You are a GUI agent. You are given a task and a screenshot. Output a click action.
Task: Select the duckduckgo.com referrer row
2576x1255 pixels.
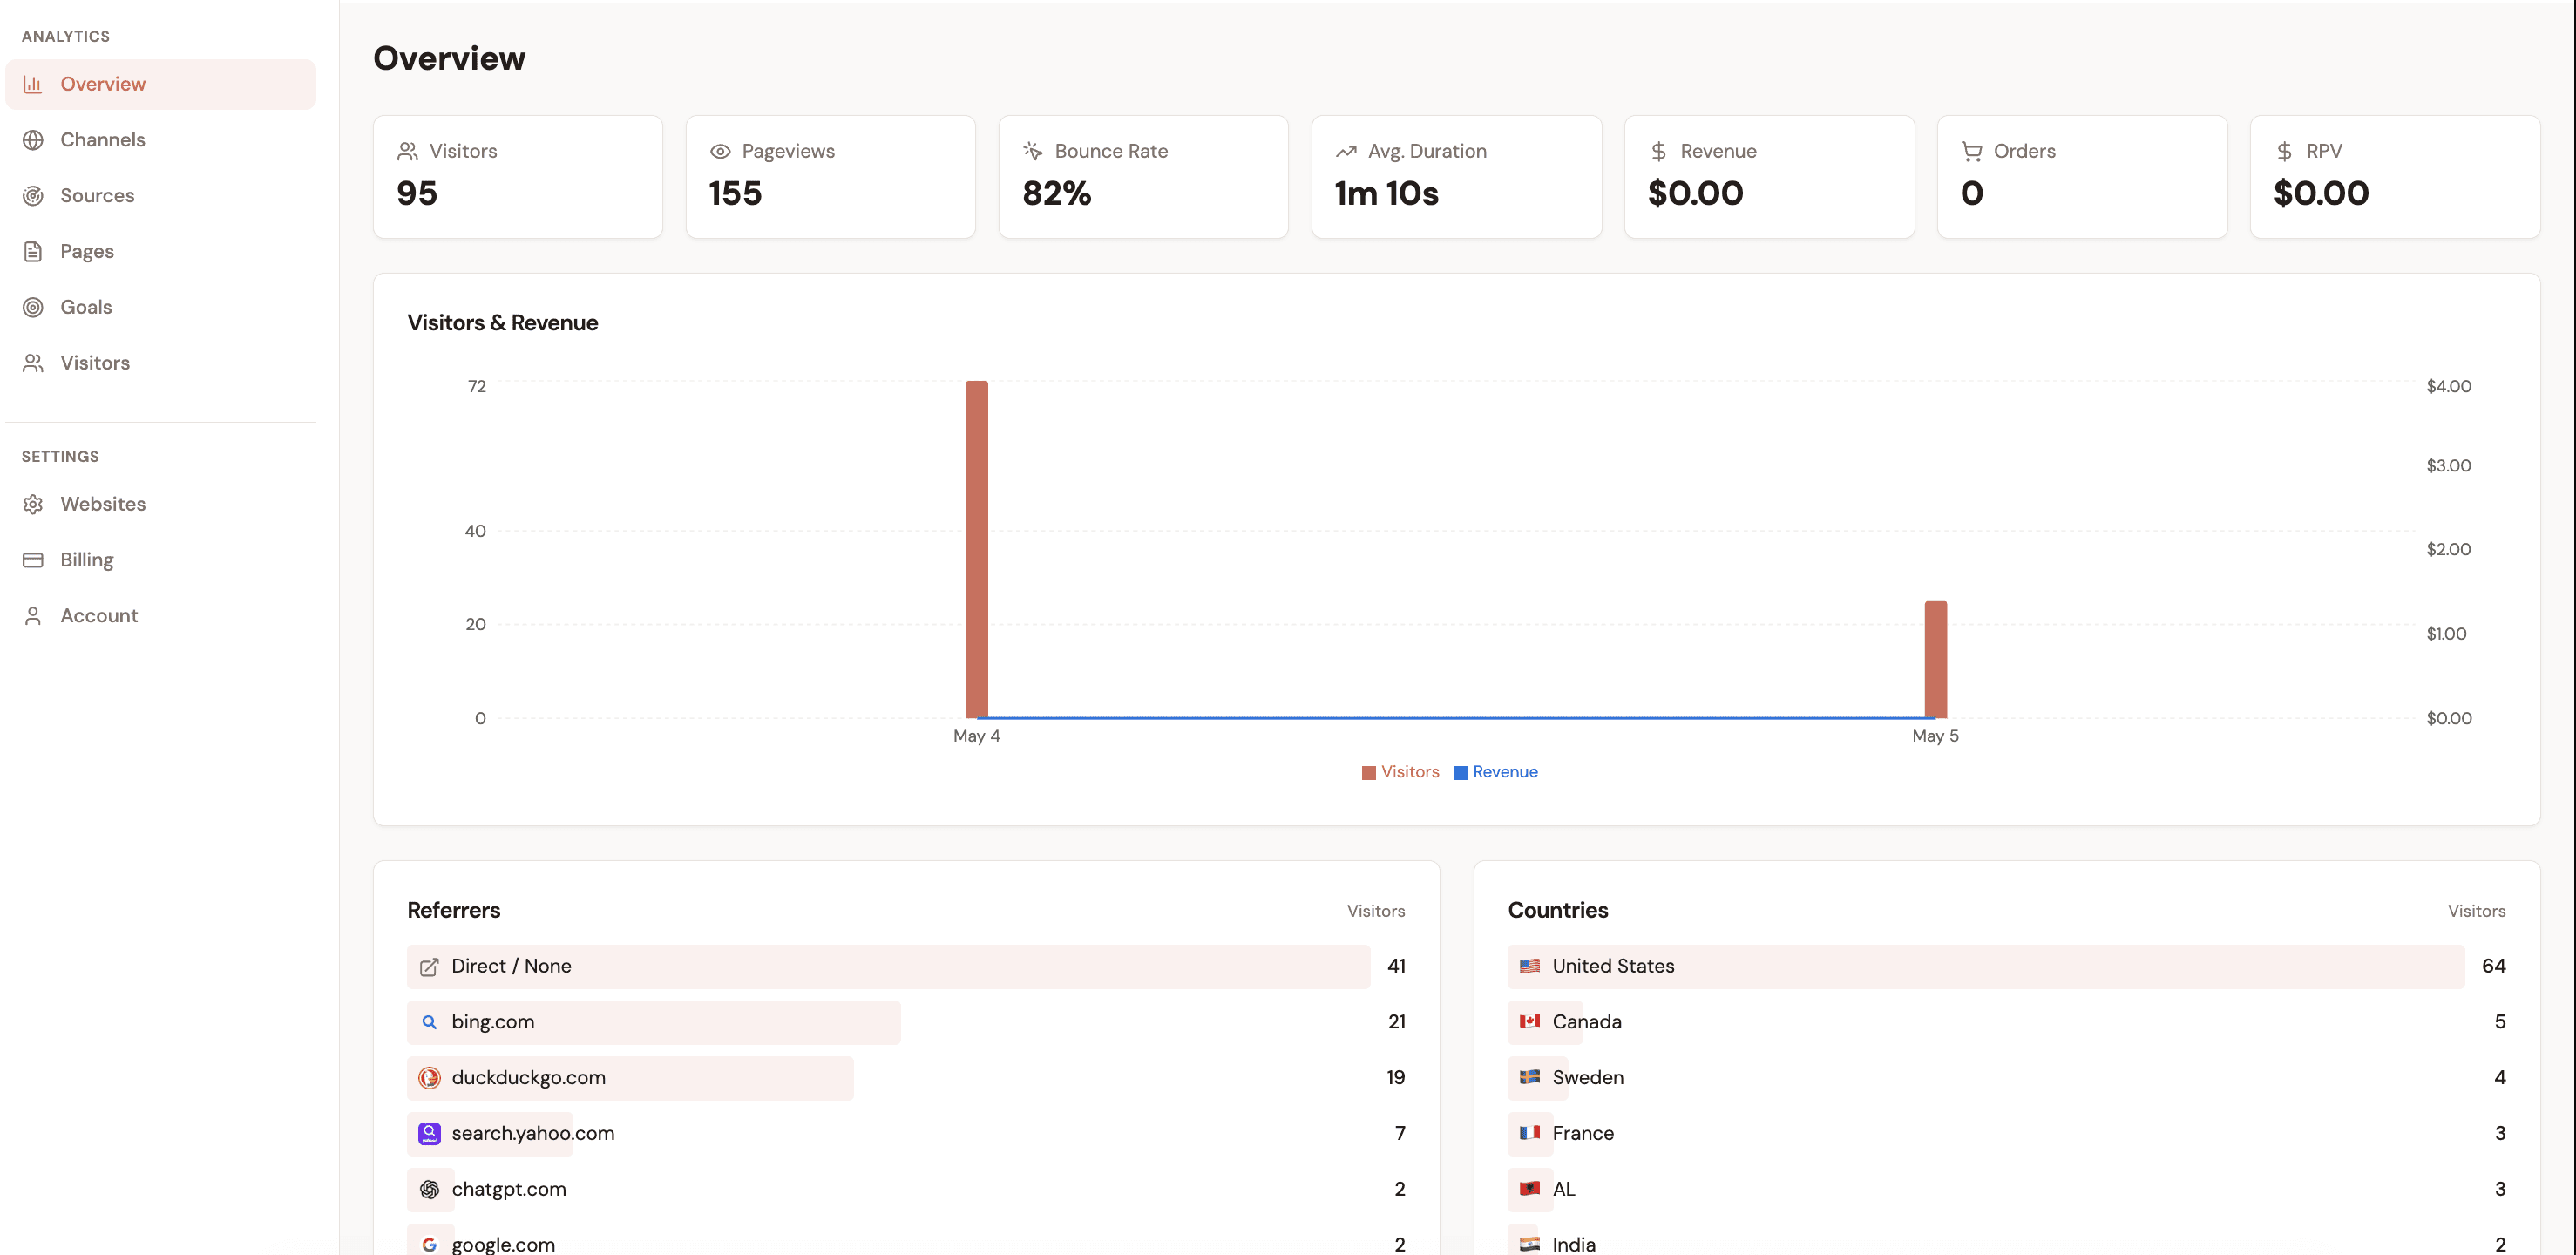[906, 1078]
